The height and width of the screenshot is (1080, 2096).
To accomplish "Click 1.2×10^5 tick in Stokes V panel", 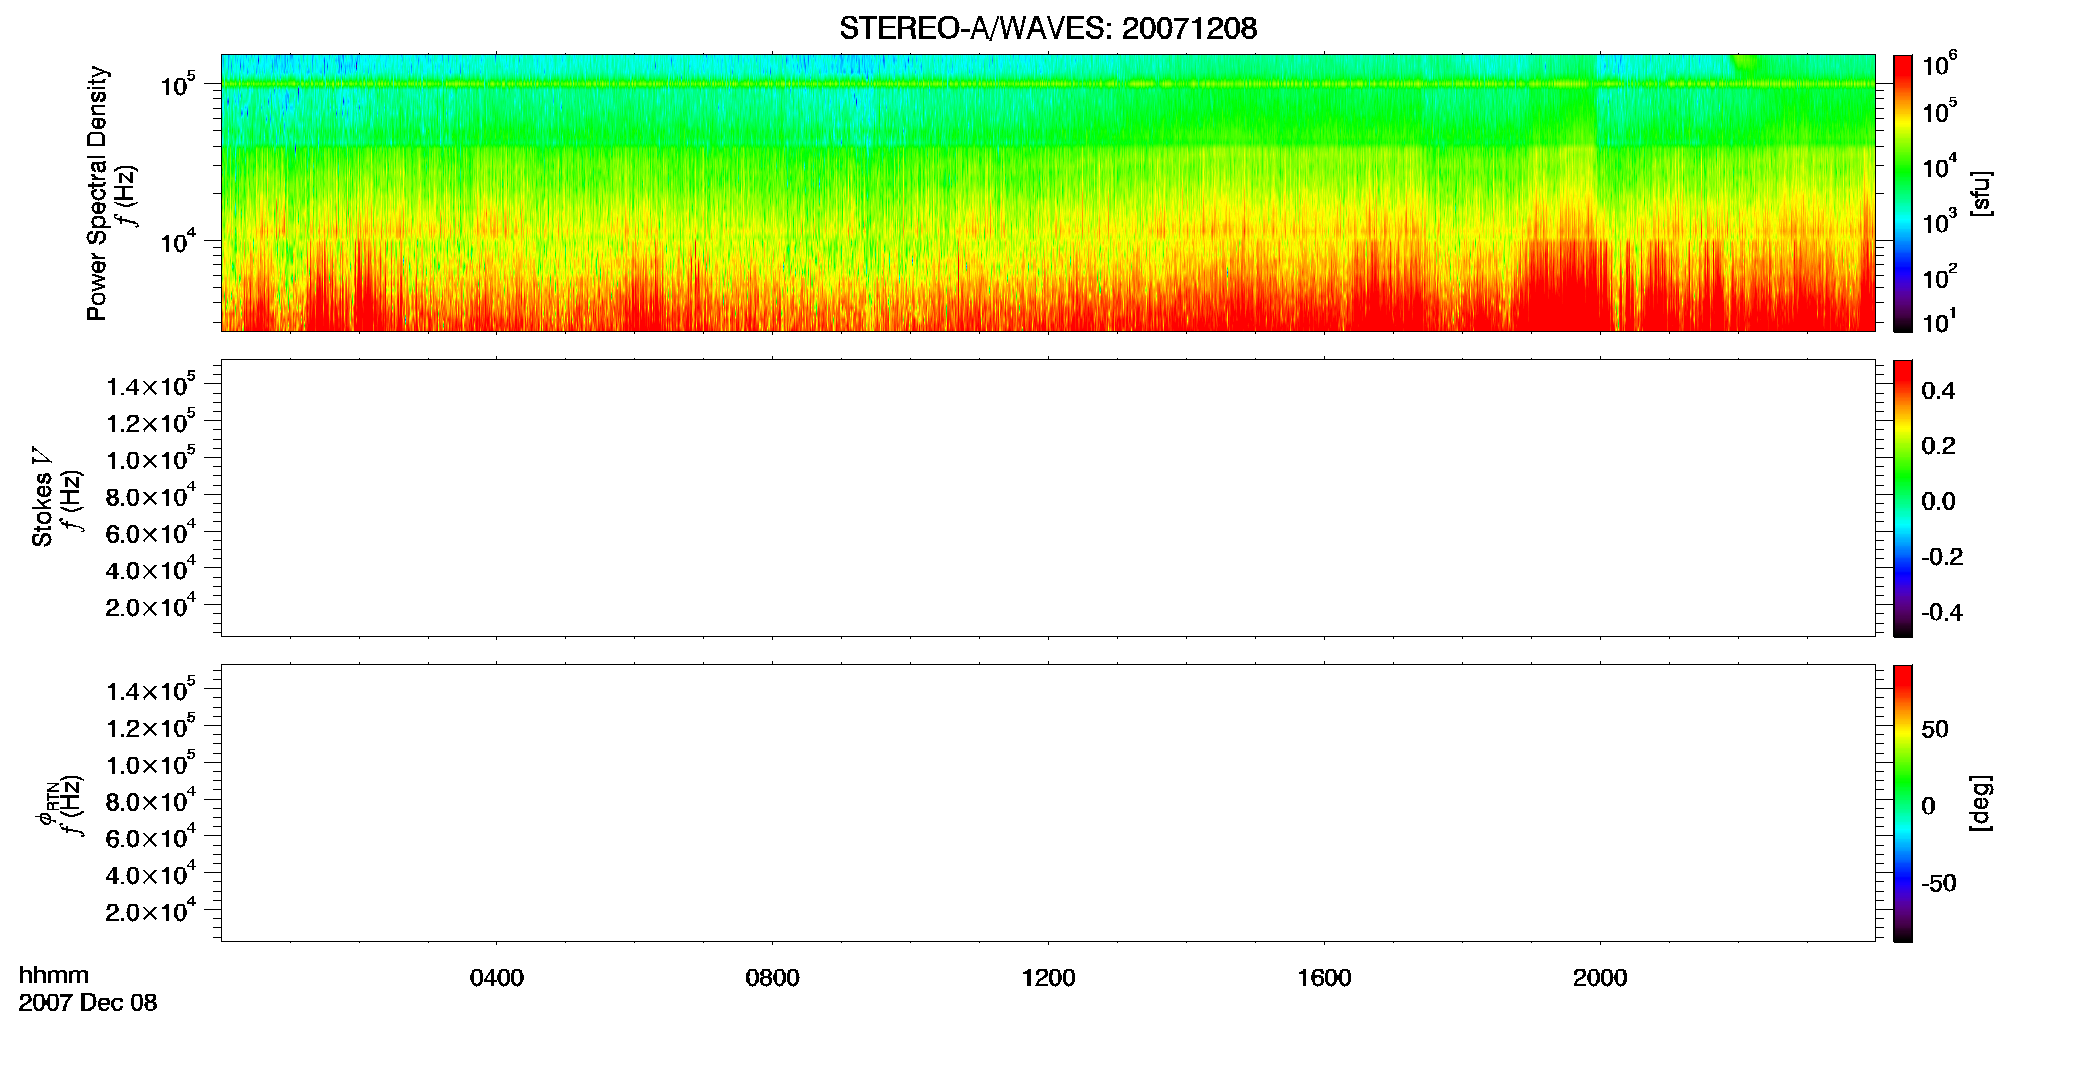I will click(150, 422).
